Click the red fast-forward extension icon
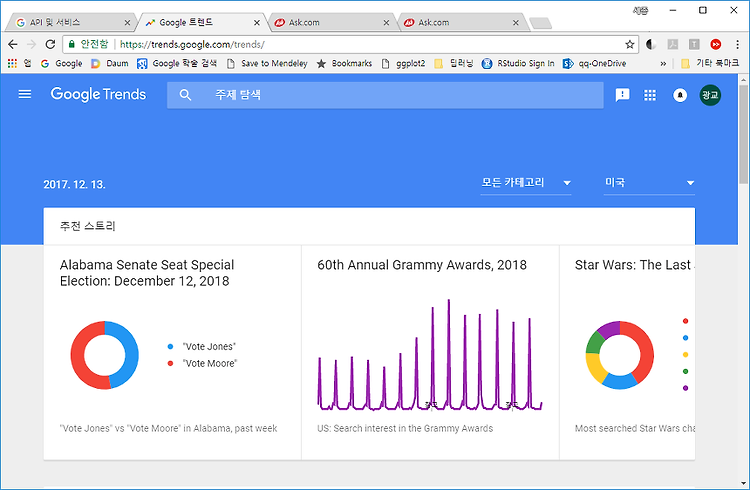Image resolution: width=750 pixels, height=490 pixels. pos(716,45)
